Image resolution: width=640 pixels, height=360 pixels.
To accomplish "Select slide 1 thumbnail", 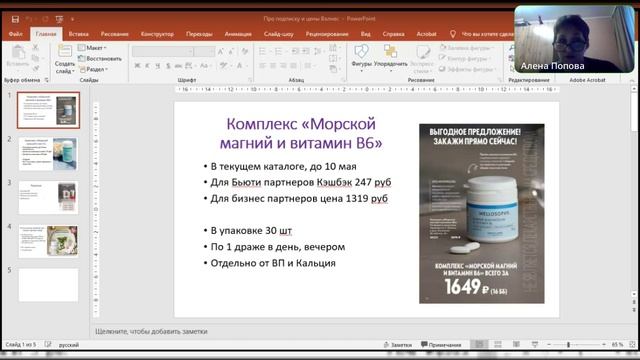I will coord(48,110).
